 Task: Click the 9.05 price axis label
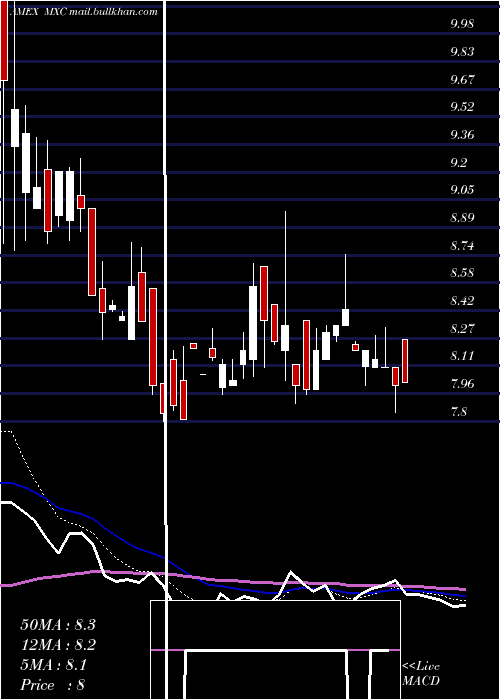coord(462,190)
